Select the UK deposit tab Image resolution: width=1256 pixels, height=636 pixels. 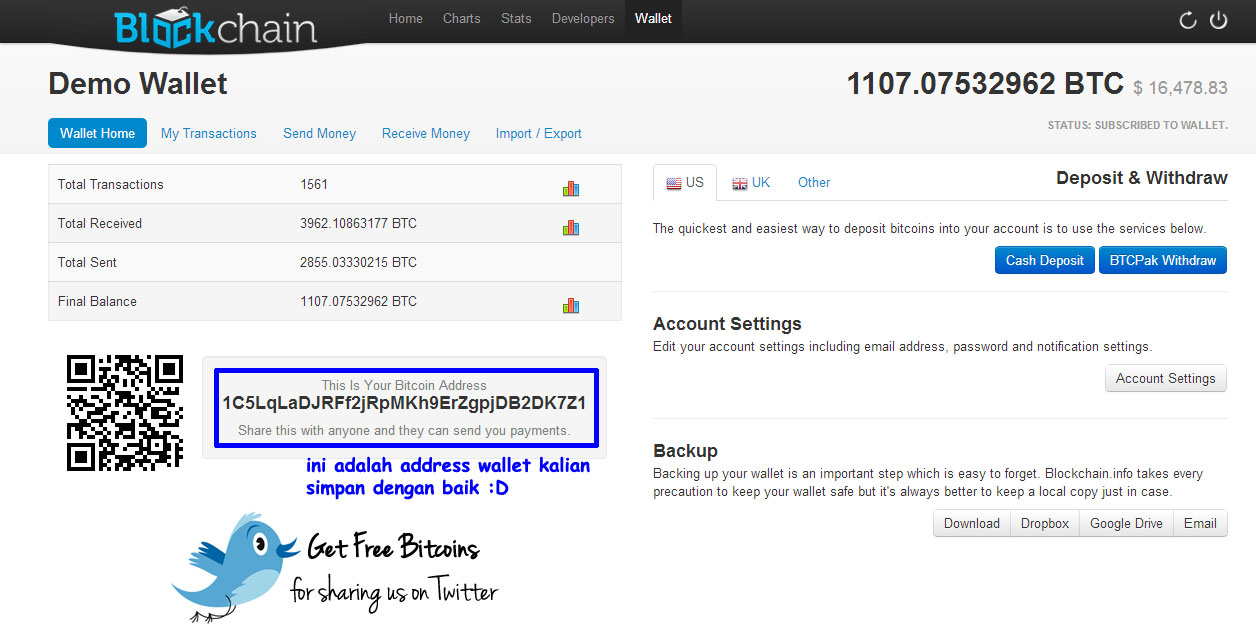point(751,182)
